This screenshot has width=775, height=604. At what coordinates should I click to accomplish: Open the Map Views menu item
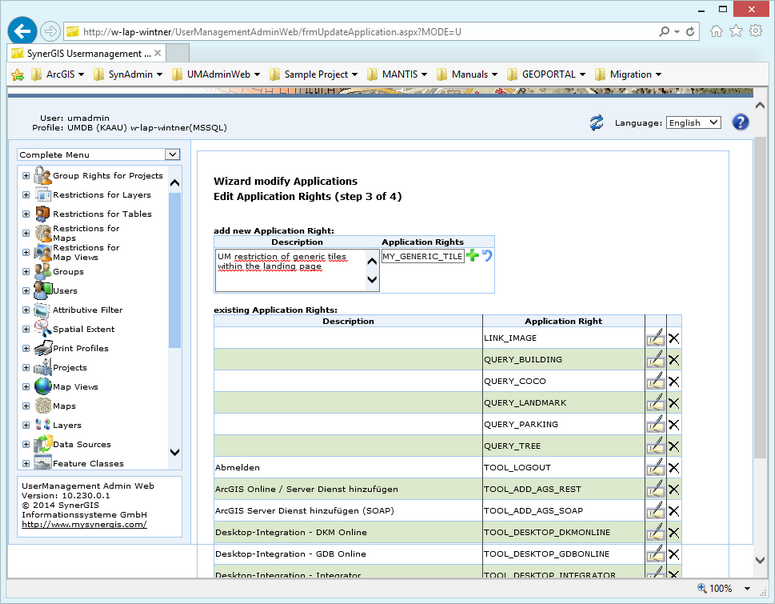75,387
